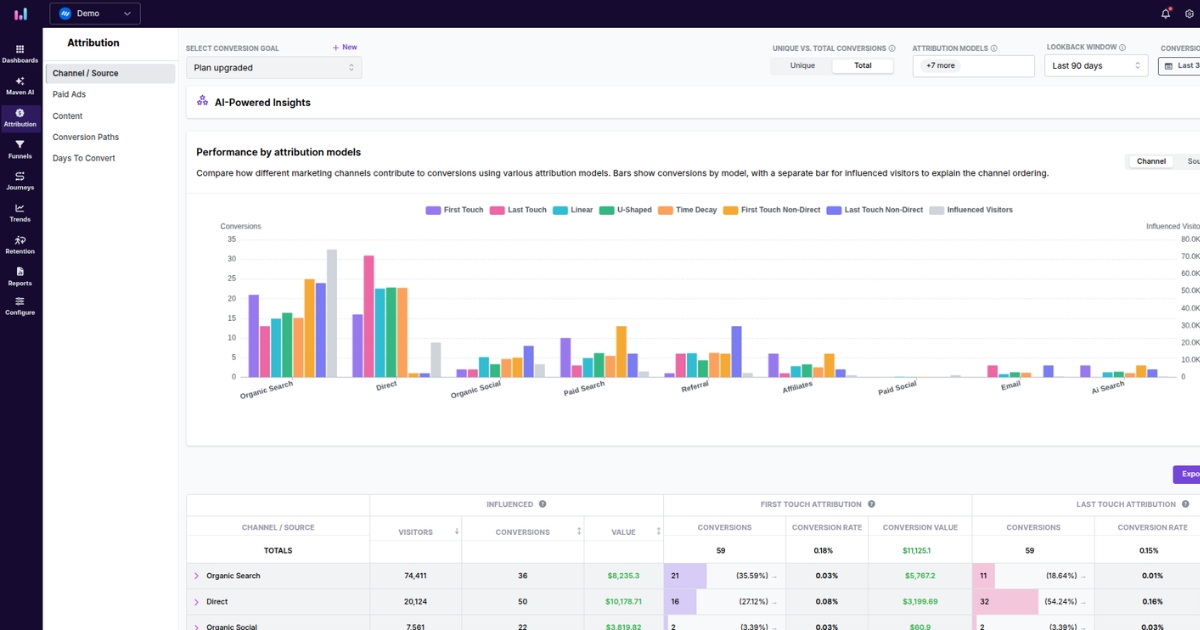
Task: Open Maven AI from the sidebar
Action: 20,85
